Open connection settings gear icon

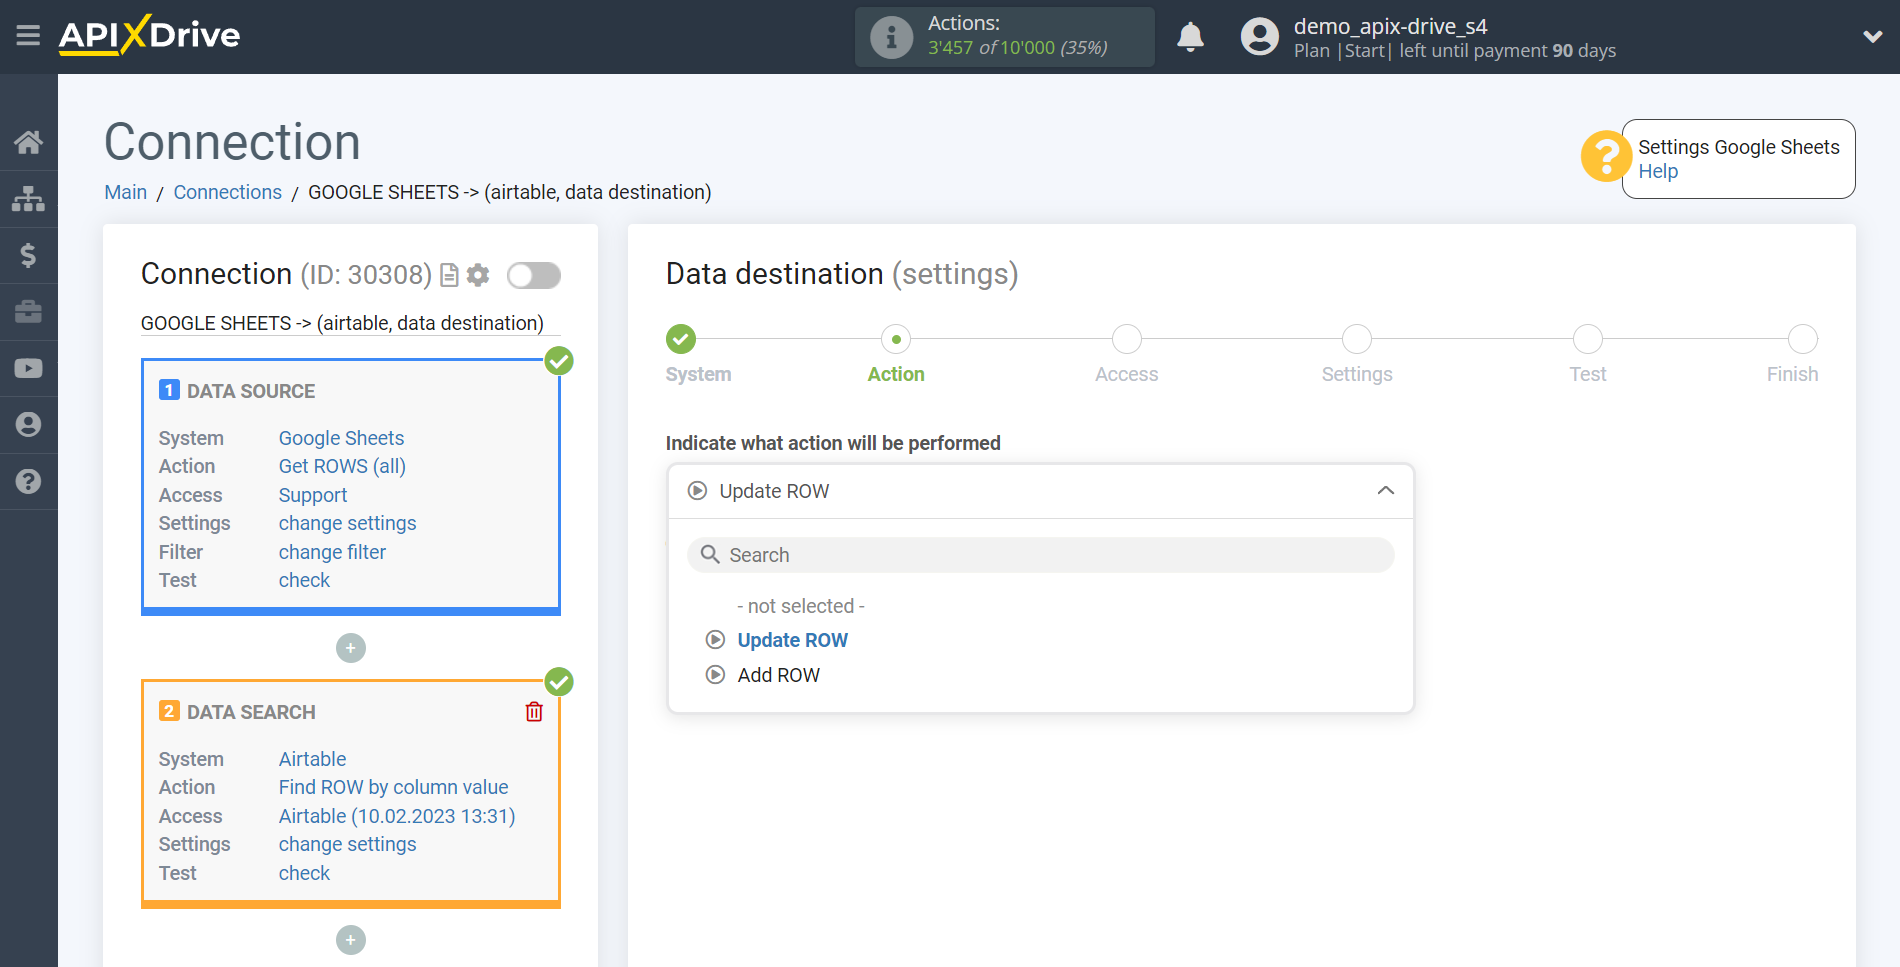(x=479, y=275)
